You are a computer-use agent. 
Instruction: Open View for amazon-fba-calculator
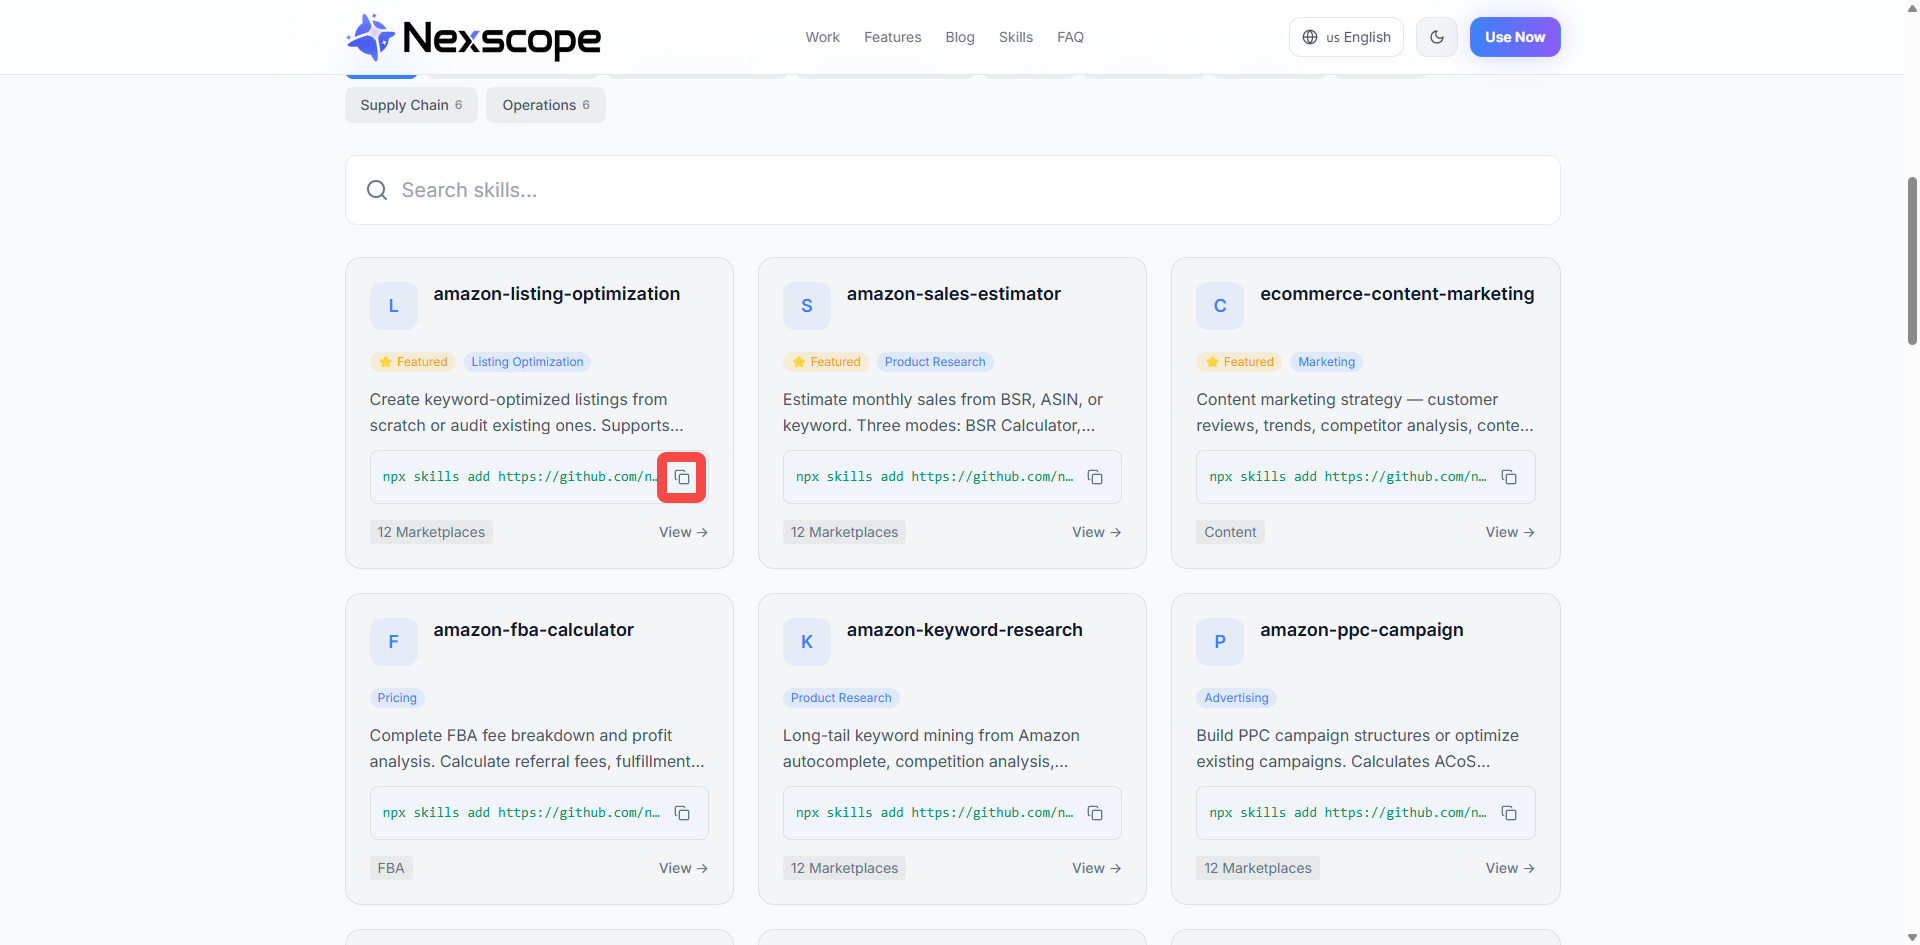[682, 868]
